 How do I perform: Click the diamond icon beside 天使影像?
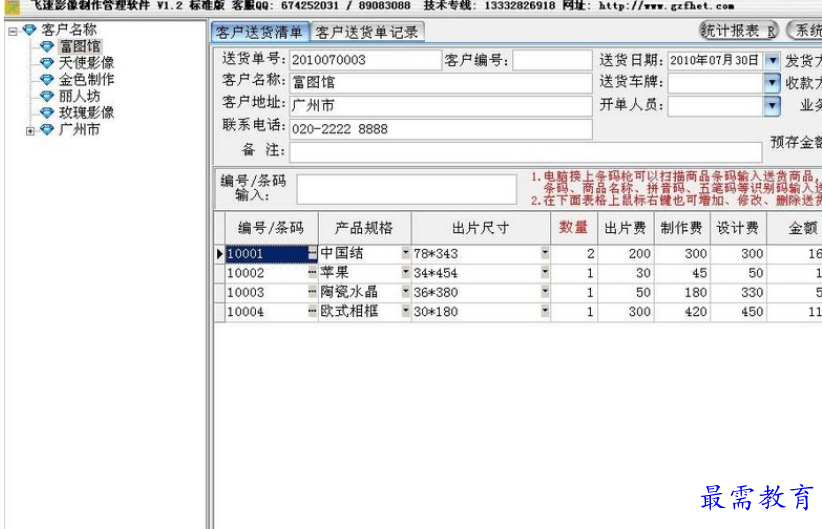coord(47,63)
